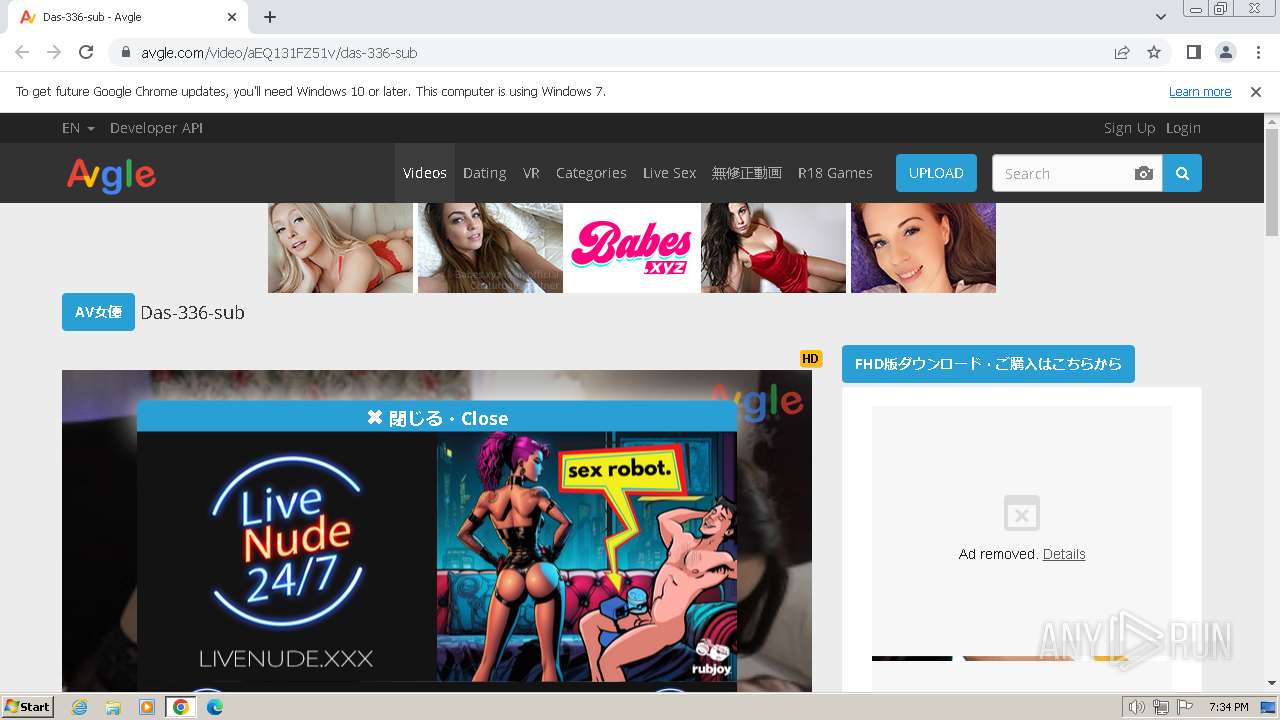Reload the current page
This screenshot has width=1280, height=720.
pos(86,52)
